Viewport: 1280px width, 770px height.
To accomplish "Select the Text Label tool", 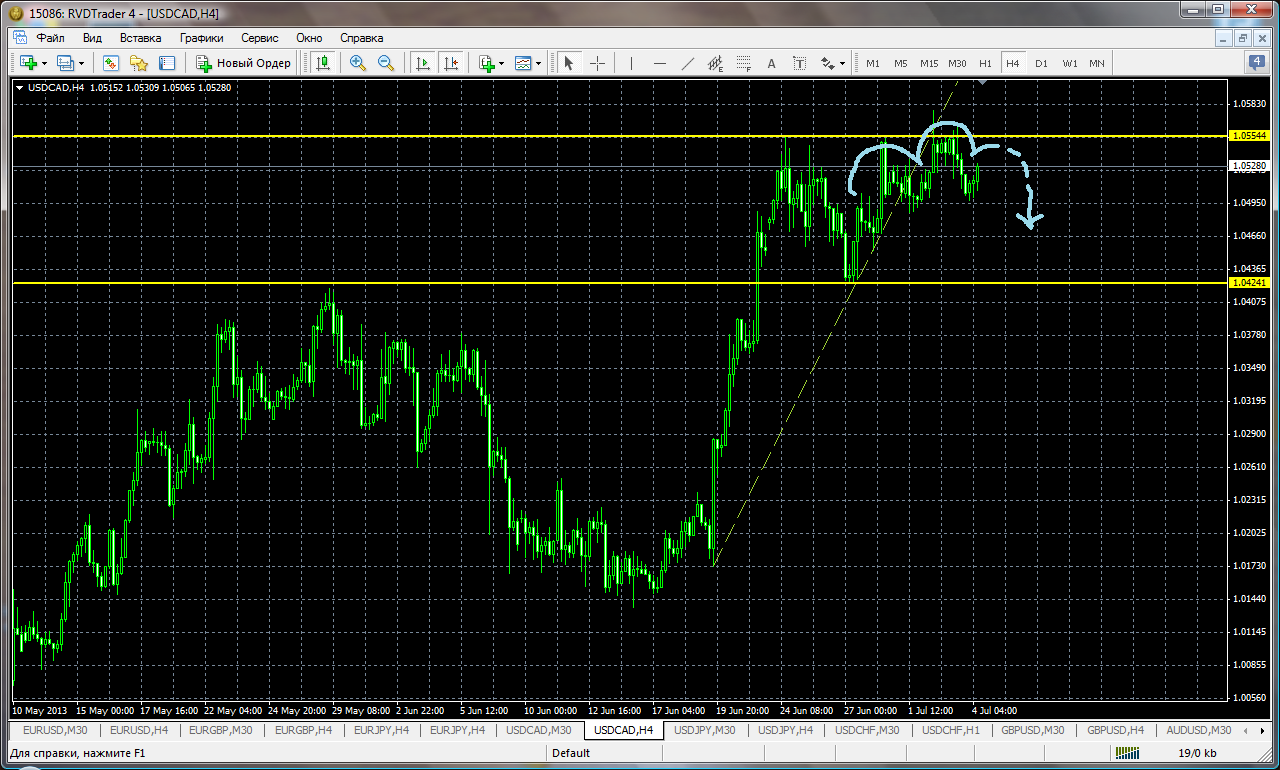I will 799,63.
